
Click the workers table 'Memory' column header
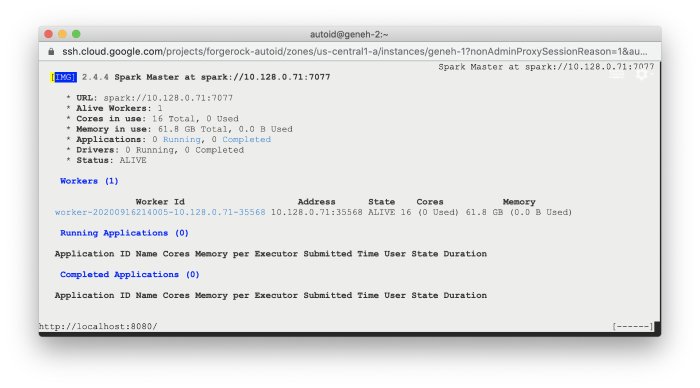click(x=519, y=202)
